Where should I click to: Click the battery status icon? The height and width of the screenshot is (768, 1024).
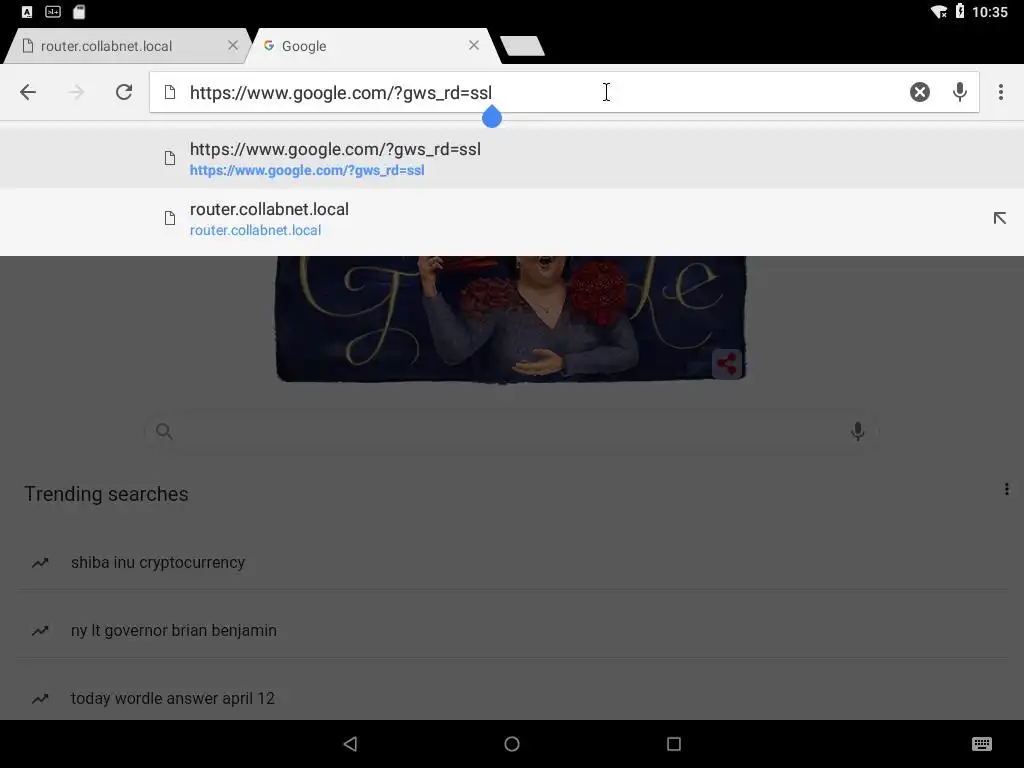[959, 11]
